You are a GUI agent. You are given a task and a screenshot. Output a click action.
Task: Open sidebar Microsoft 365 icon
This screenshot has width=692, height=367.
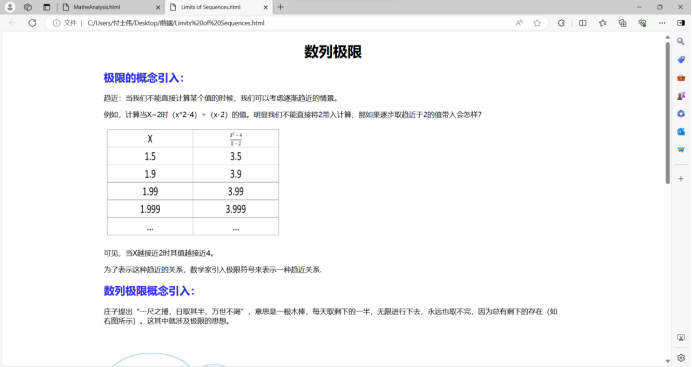(x=681, y=114)
